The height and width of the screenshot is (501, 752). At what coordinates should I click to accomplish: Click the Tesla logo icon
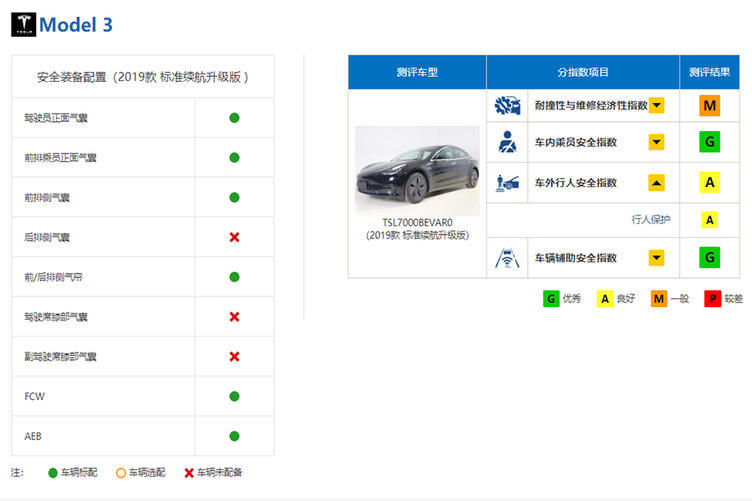point(23,25)
